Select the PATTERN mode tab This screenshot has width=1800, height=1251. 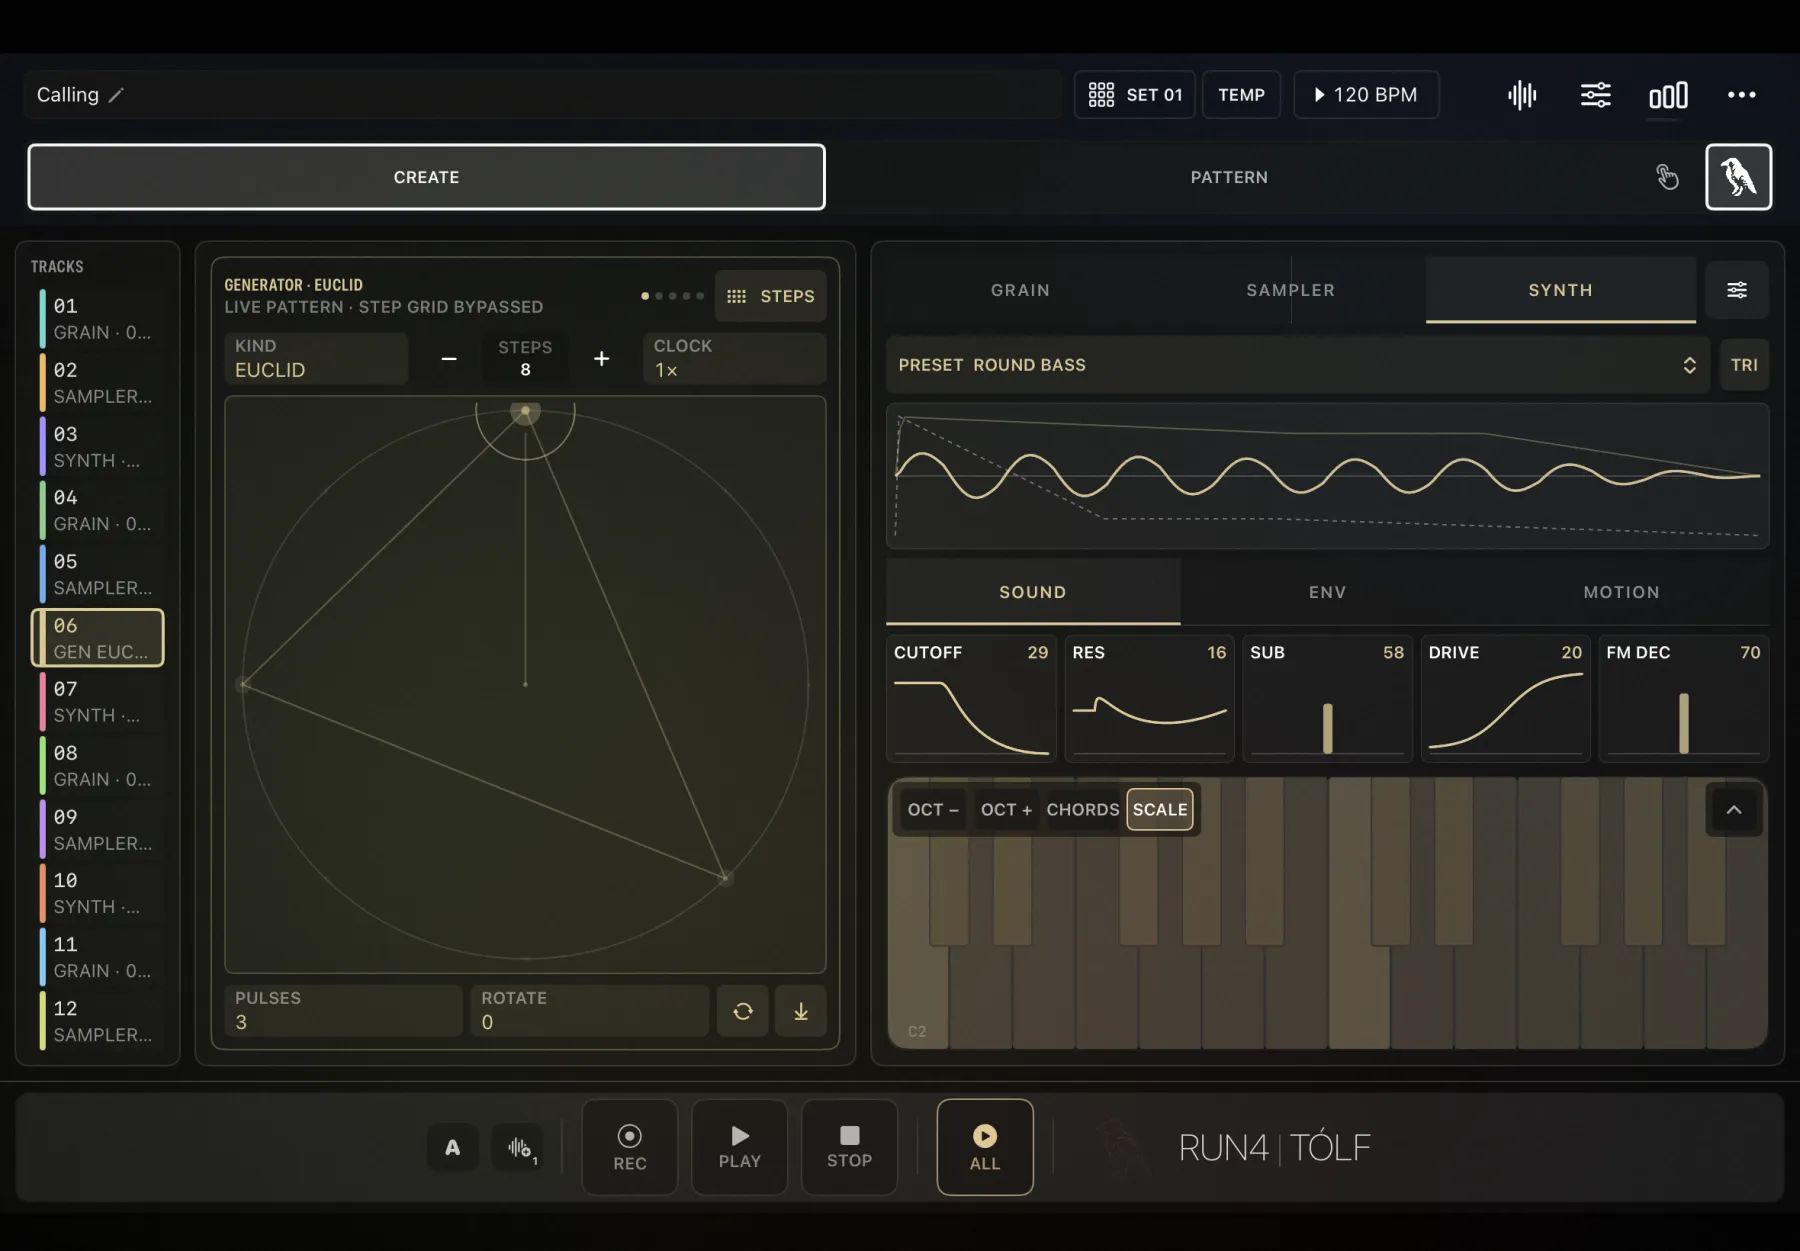coord(1229,177)
